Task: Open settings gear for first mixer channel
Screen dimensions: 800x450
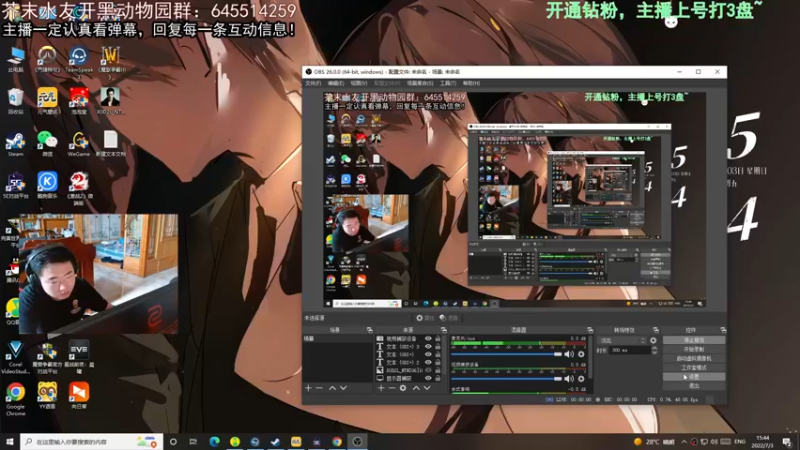Action: [x=581, y=354]
